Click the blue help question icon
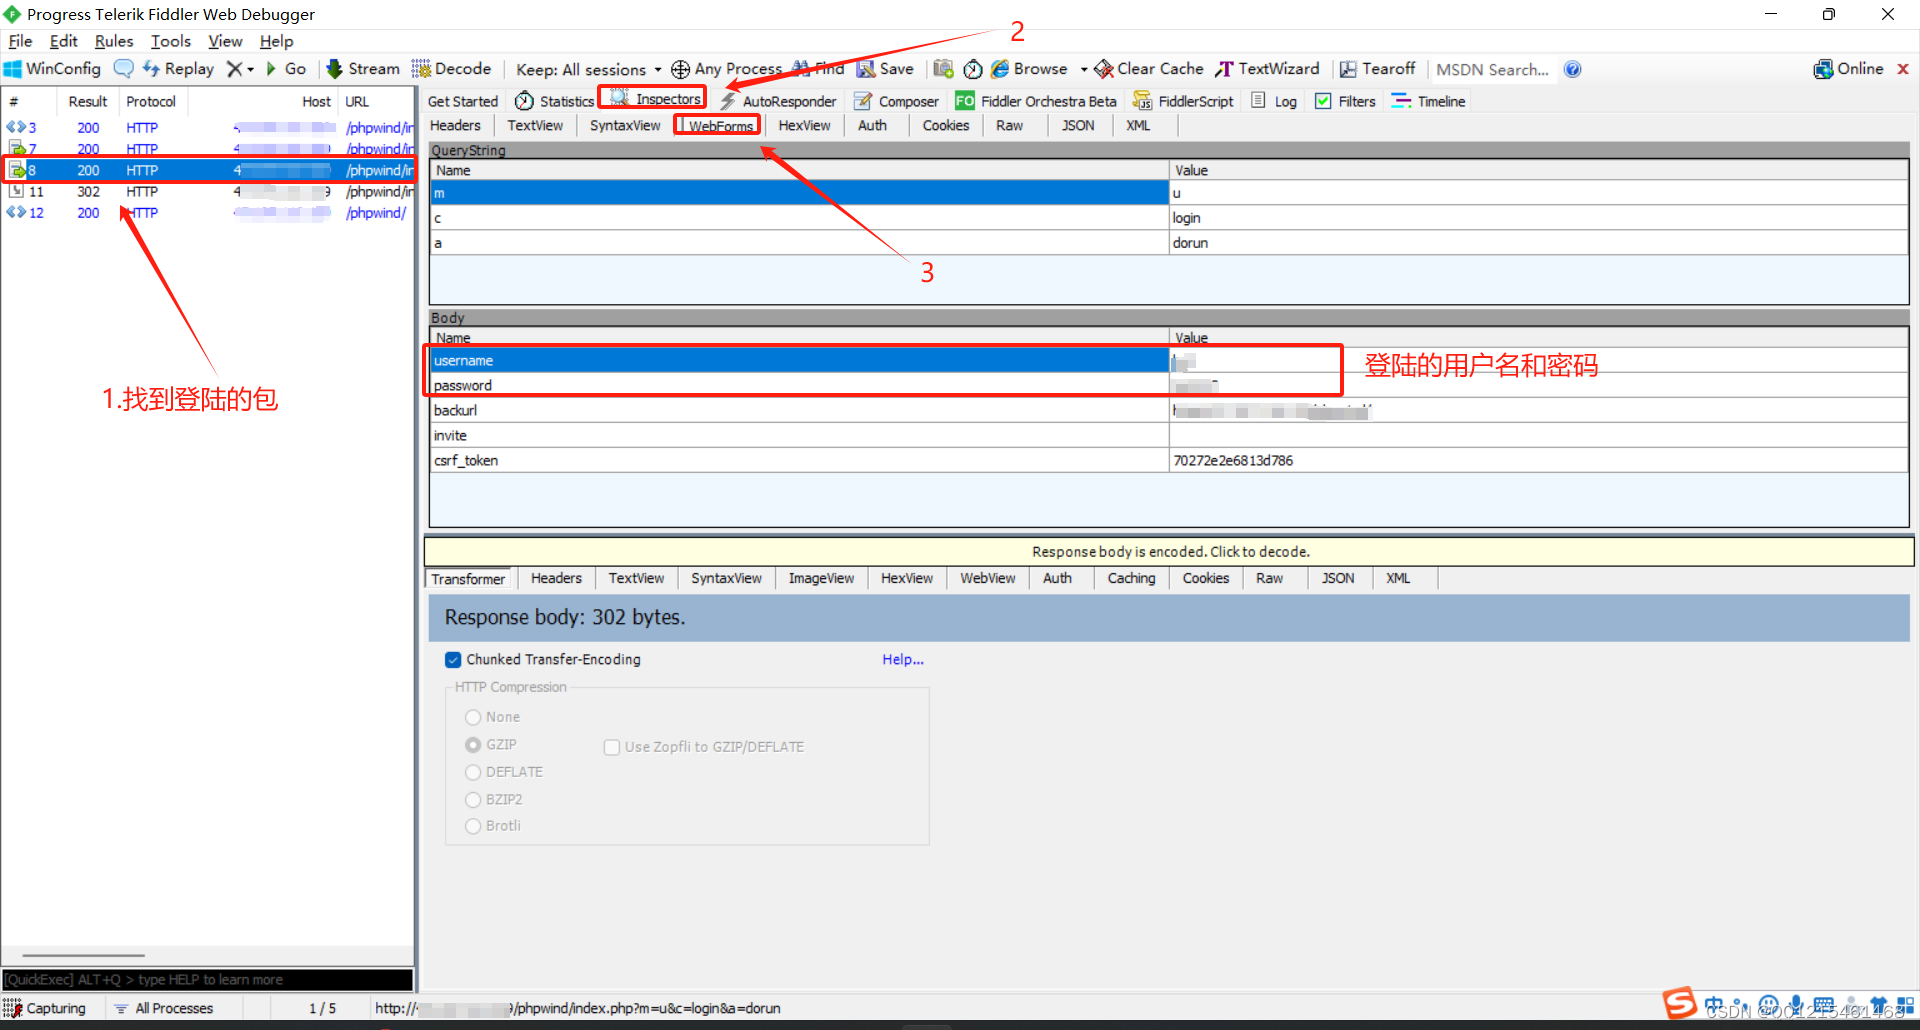 1573,69
